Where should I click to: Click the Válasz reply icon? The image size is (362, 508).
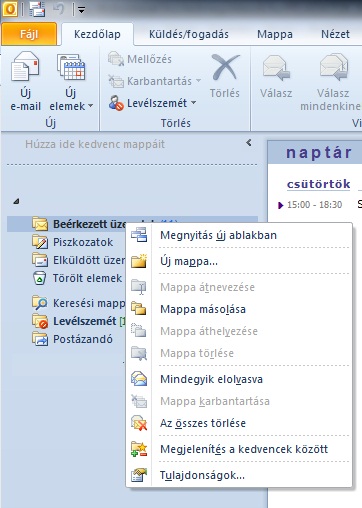(x=276, y=68)
